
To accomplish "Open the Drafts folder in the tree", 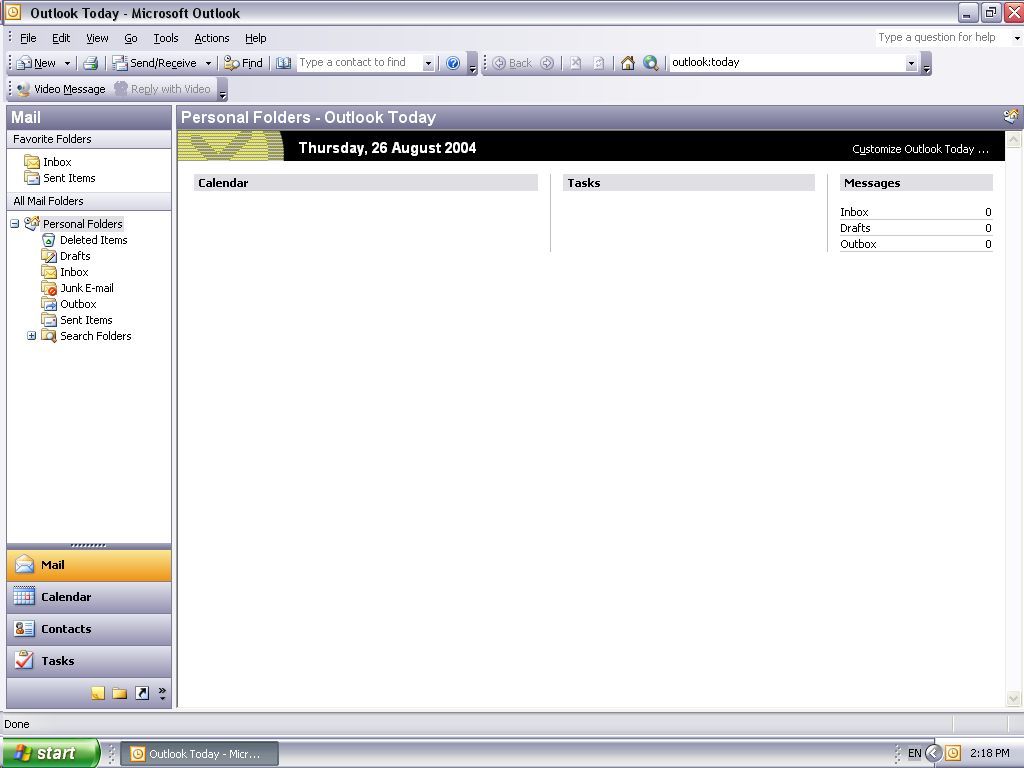I will click(x=66, y=256).
